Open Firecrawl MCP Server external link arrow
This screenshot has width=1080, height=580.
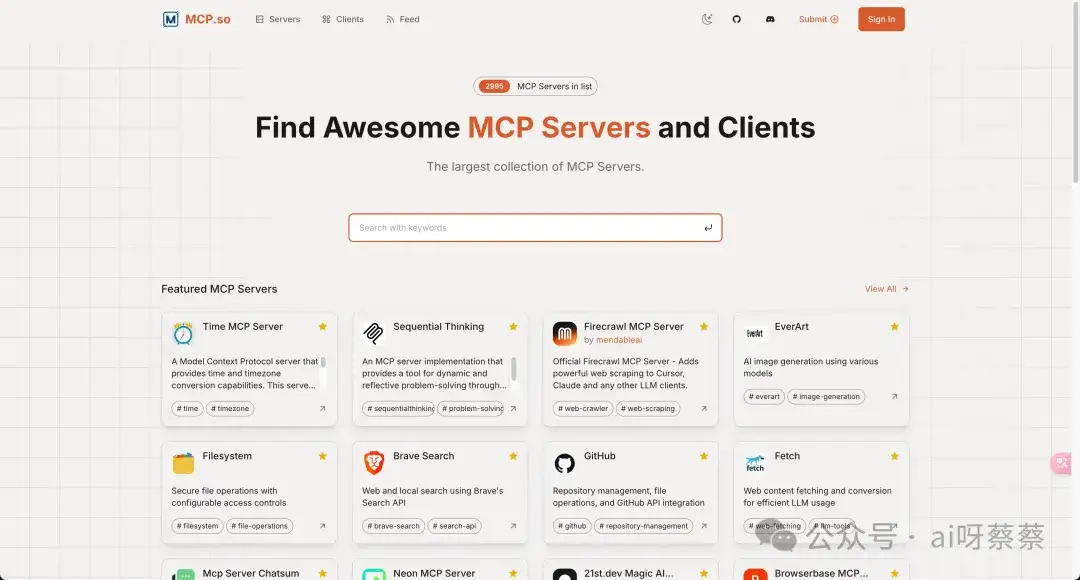[704, 408]
